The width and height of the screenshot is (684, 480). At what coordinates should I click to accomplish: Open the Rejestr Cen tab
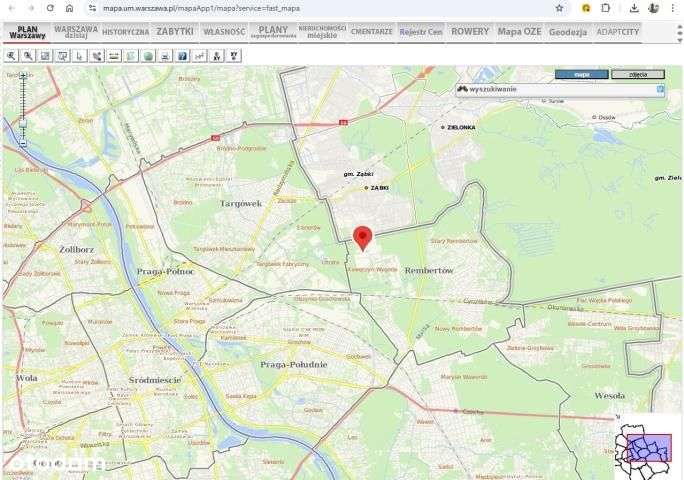[x=421, y=32]
